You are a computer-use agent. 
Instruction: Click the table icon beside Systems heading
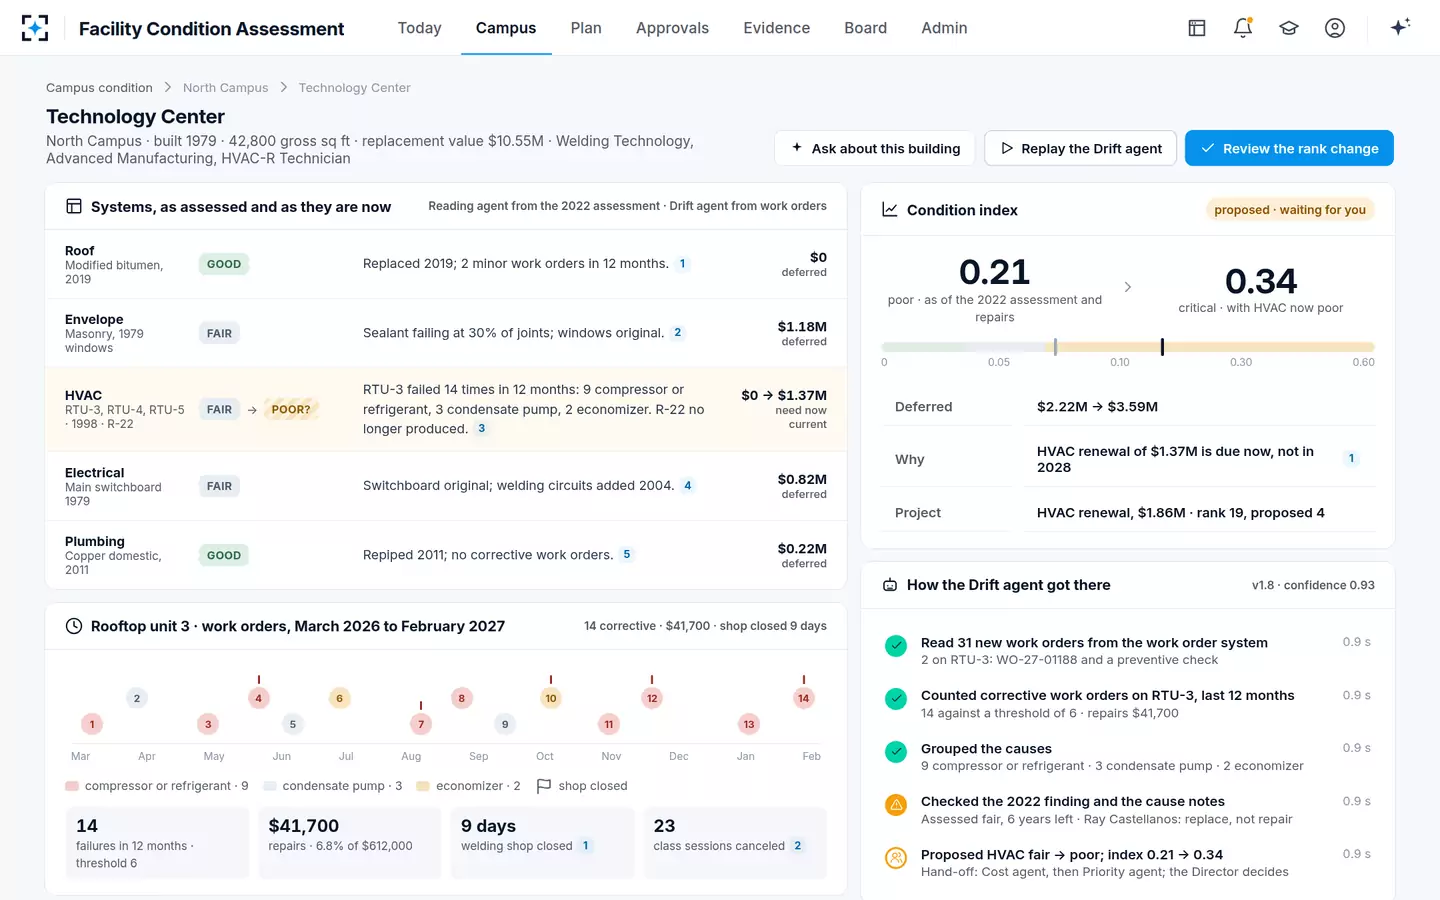tap(74, 207)
